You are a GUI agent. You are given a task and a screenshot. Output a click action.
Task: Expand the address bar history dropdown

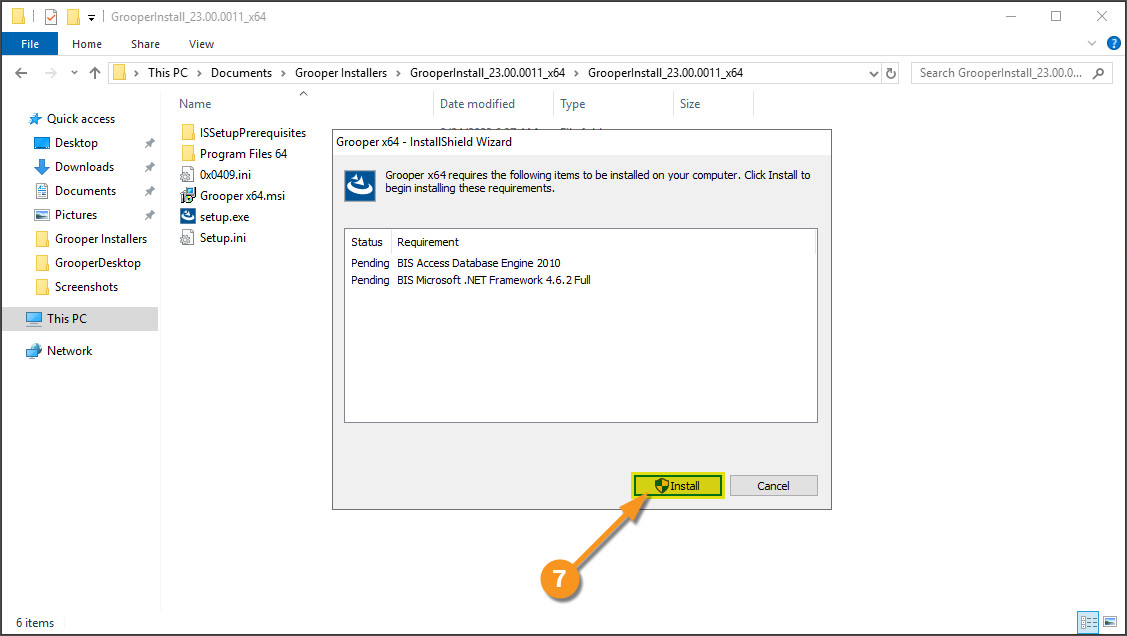(x=873, y=73)
